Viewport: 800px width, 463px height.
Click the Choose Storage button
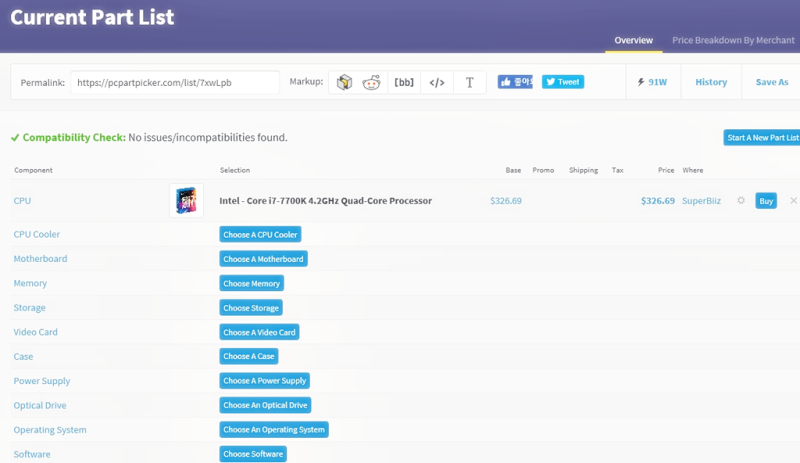point(251,308)
